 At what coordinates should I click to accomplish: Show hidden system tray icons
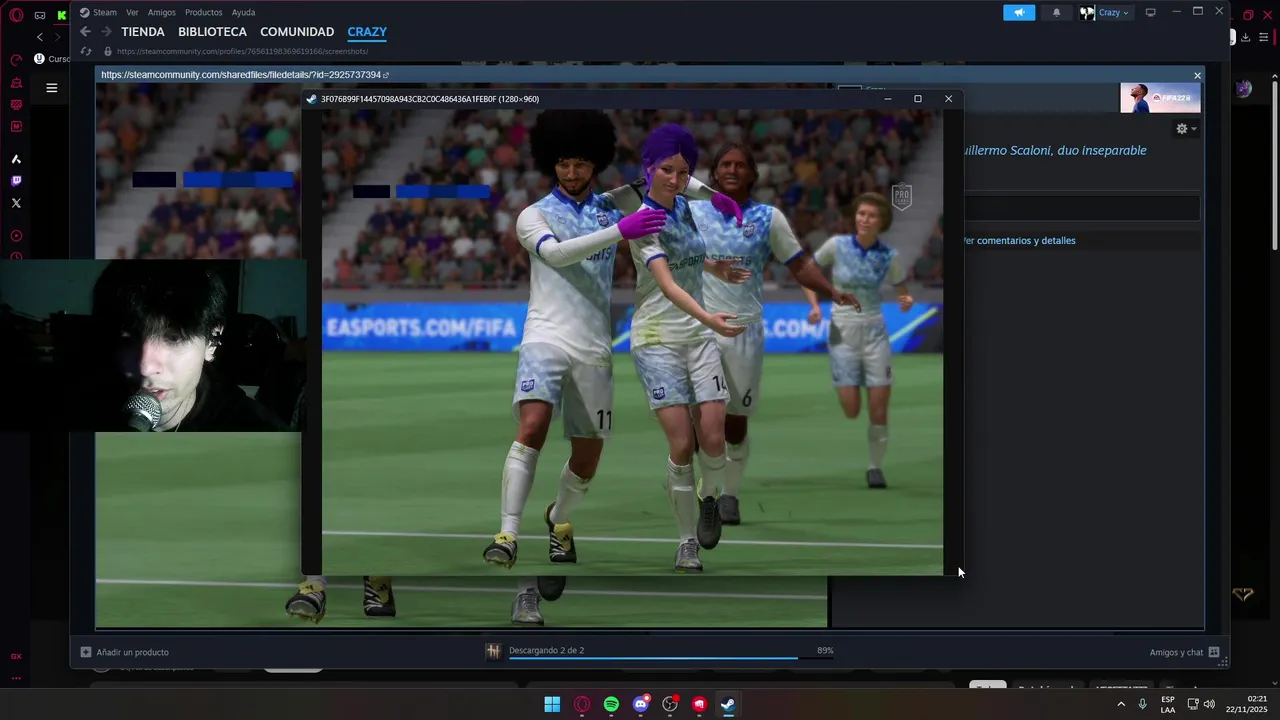(x=1120, y=704)
